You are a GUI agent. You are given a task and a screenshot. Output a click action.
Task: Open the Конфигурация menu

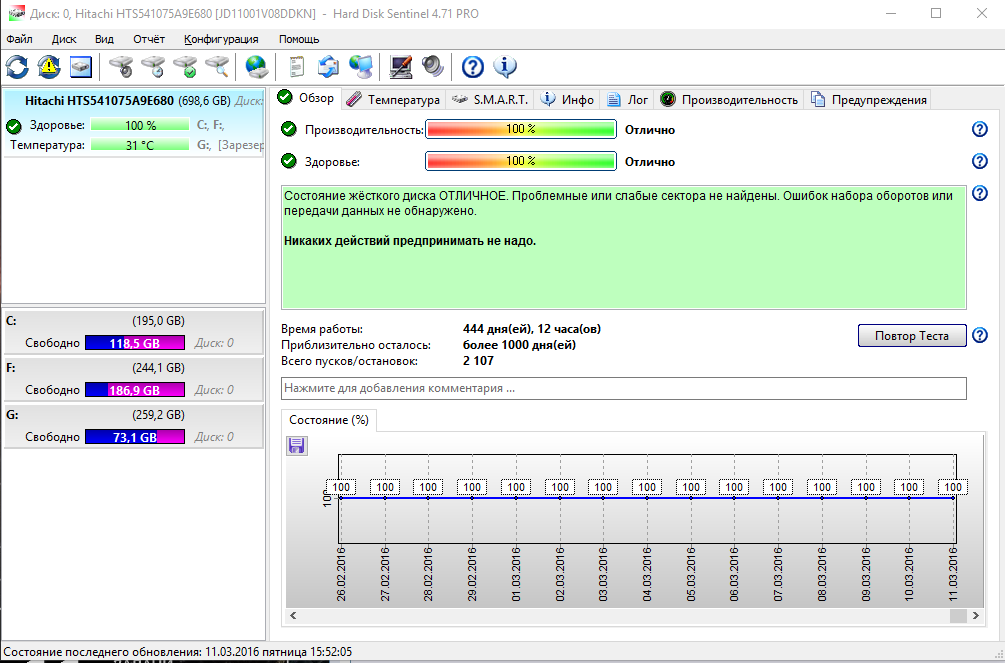pyautogui.click(x=221, y=39)
